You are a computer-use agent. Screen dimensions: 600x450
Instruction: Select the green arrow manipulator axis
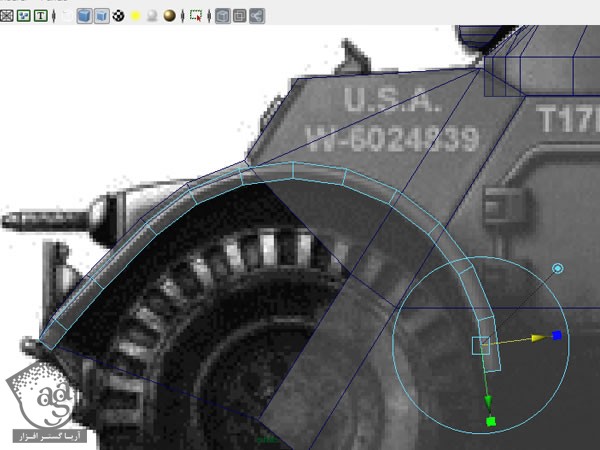coord(489,402)
